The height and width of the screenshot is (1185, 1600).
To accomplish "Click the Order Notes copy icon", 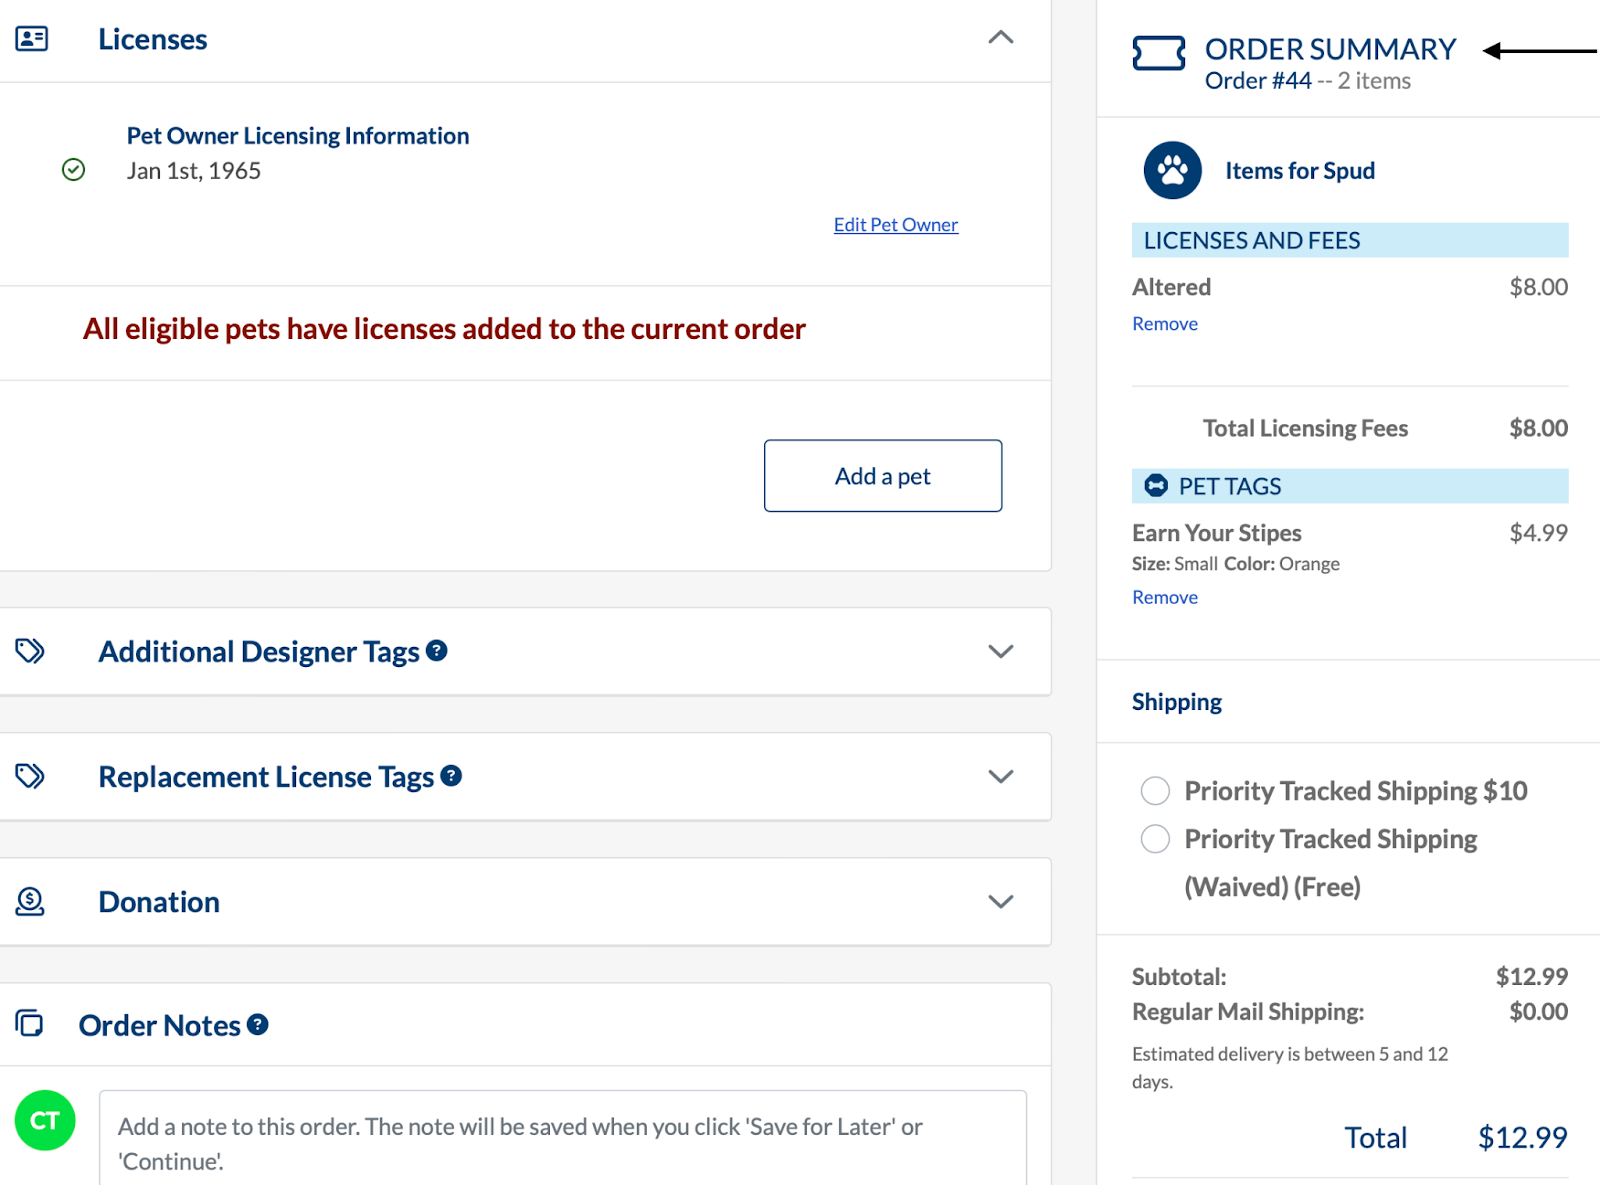I will click(x=30, y=1024).
